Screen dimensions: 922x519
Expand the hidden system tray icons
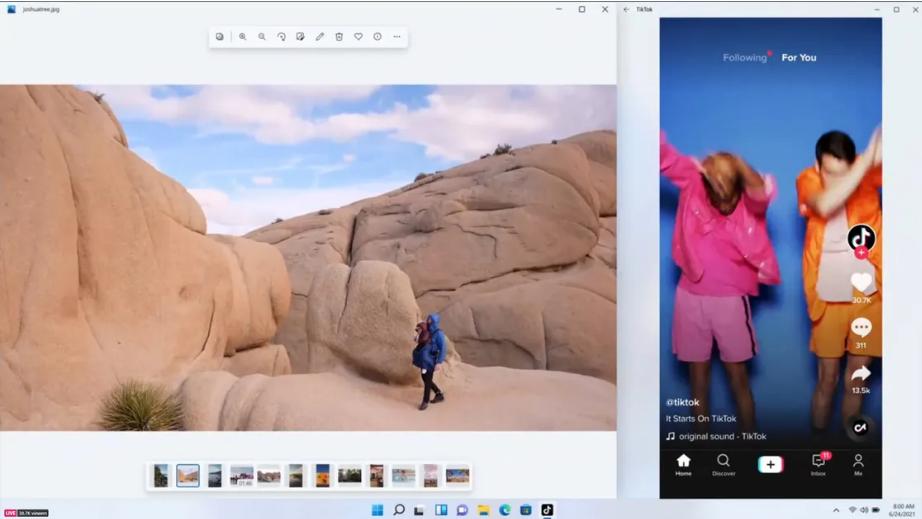(x=836, y=510)
